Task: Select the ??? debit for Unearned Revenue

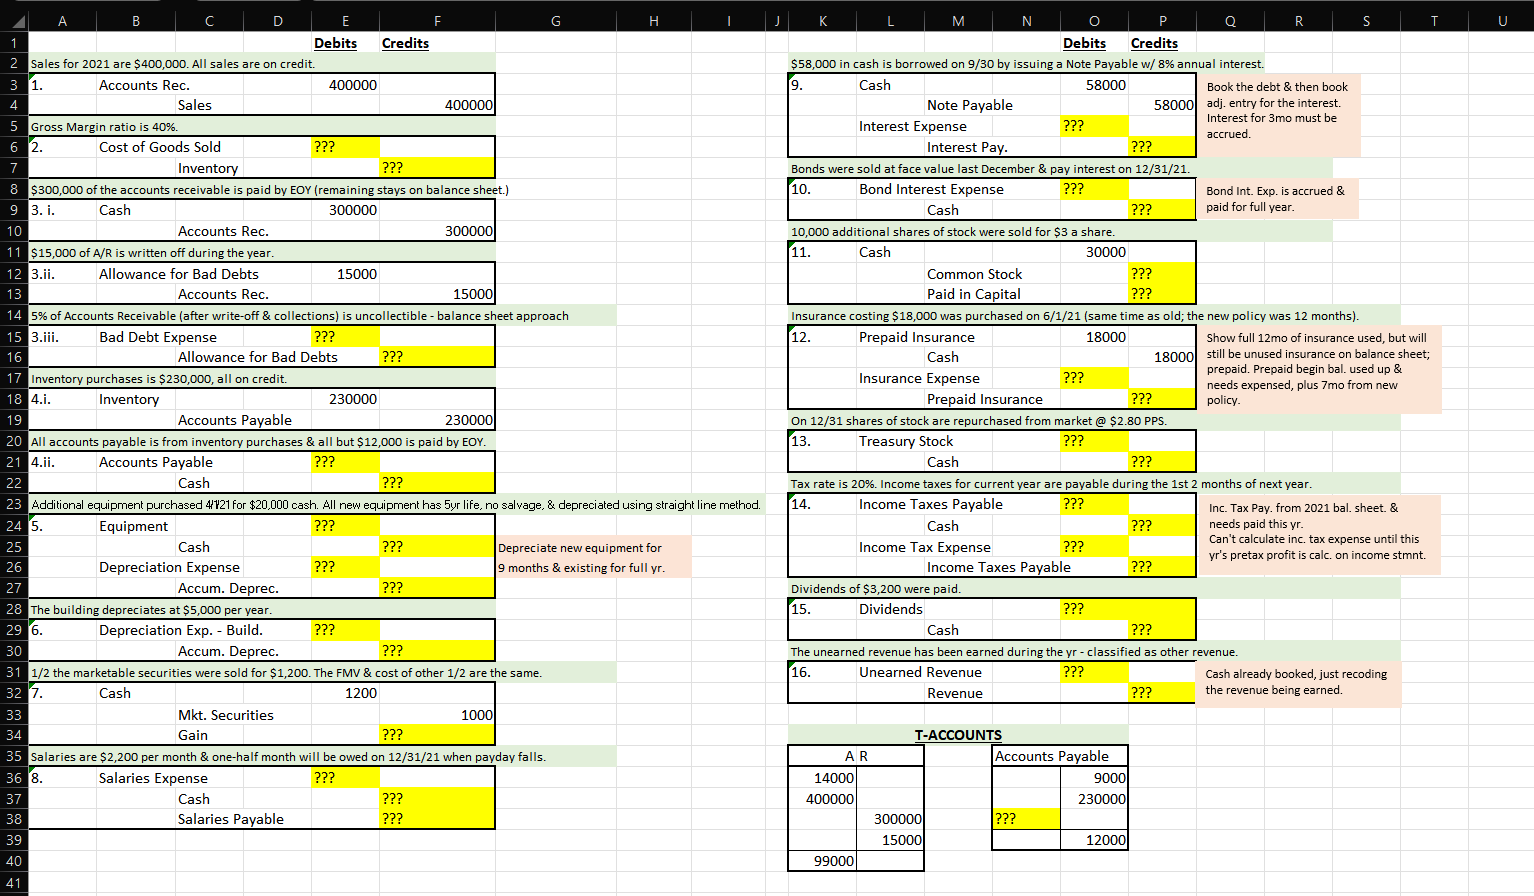Action: (1094, 672)
